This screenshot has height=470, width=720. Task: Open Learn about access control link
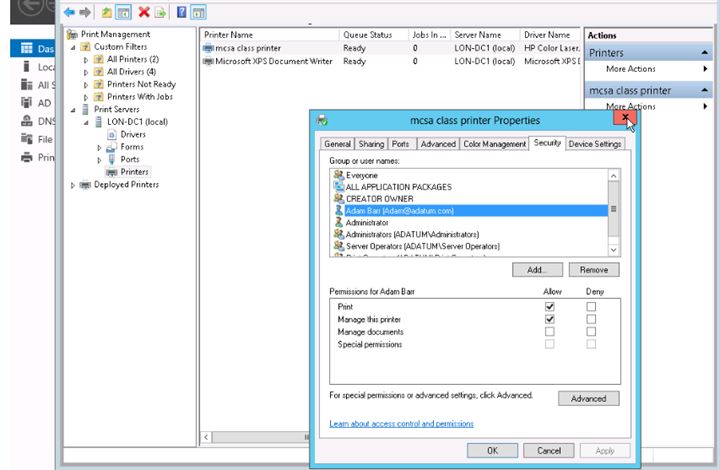[401, 423]
